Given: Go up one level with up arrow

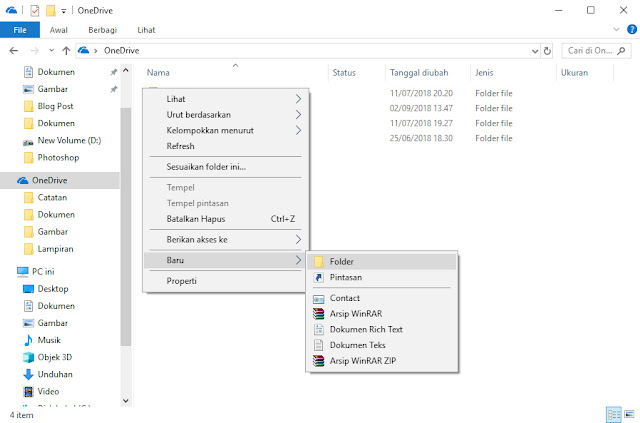Looking at the screenshot, I should coord(66,51).
